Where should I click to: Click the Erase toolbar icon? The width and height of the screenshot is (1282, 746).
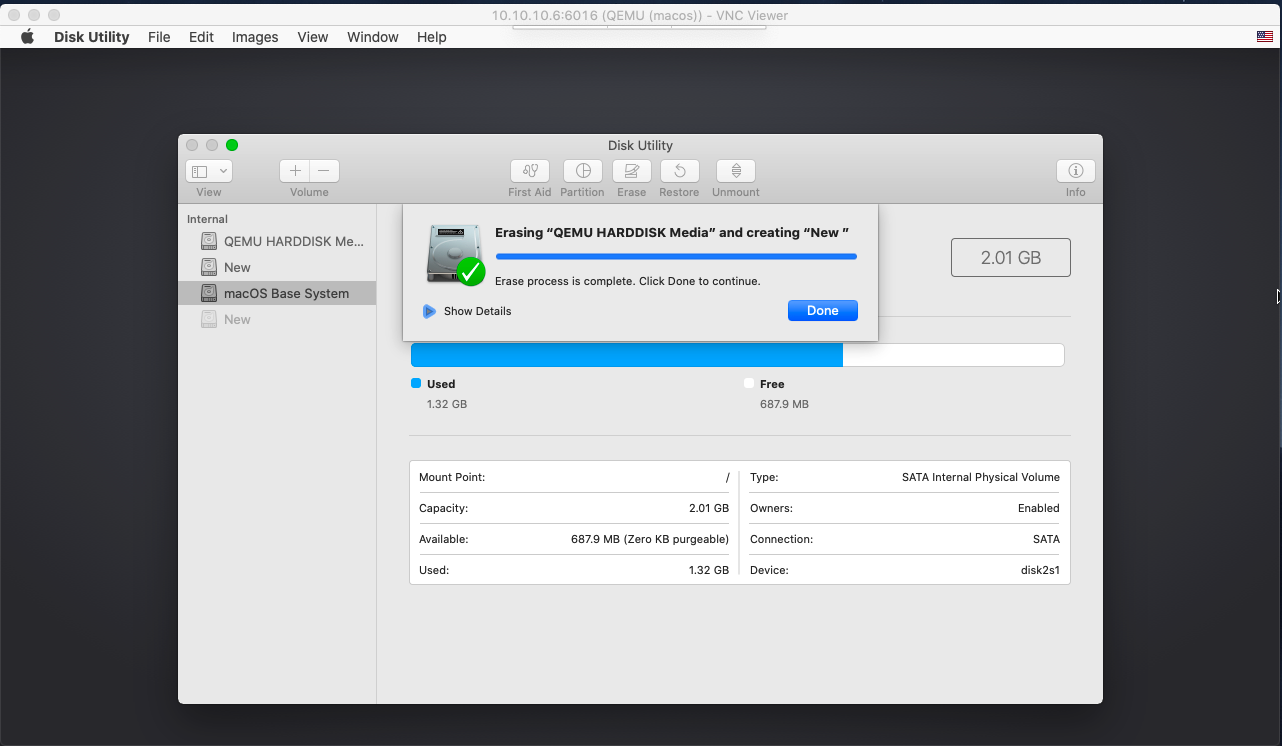631,171
